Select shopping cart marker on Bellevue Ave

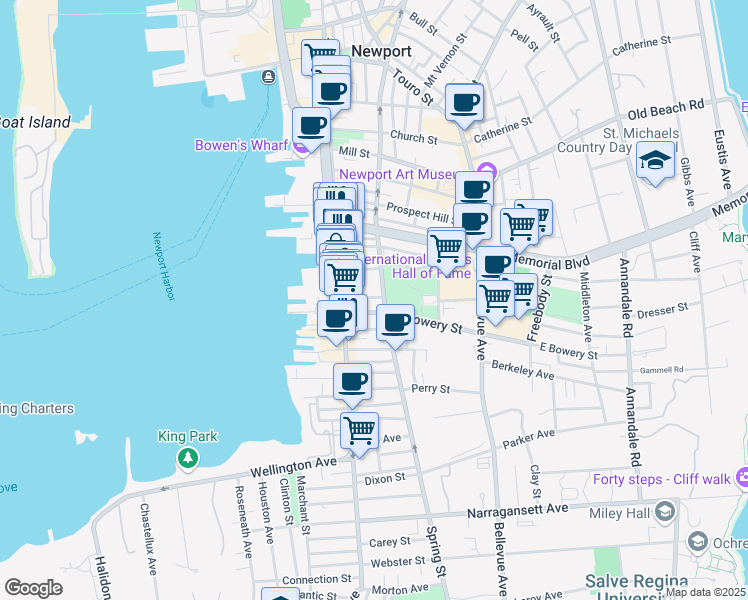click(x=495, y=302)
